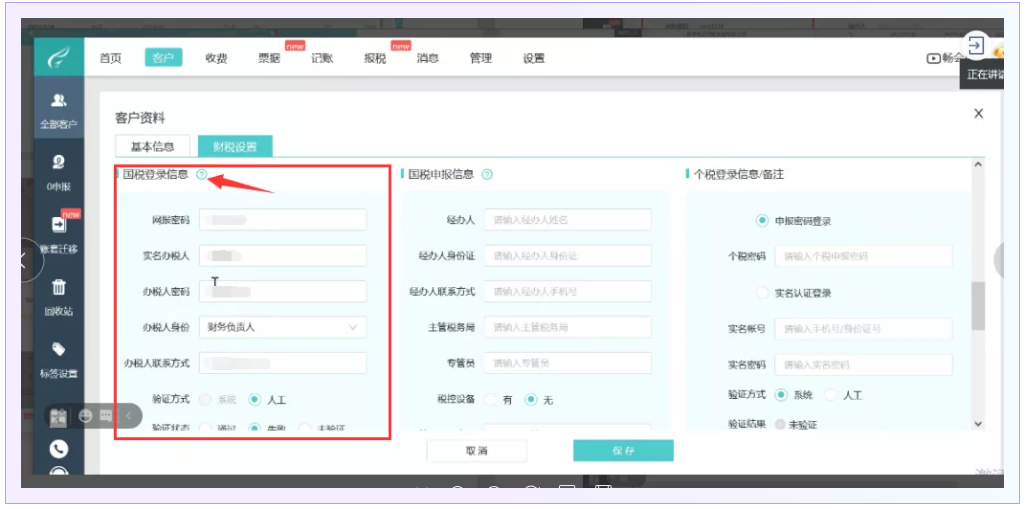
Task: Switch to the 基本信息 tab
Action: click(153, 147)
